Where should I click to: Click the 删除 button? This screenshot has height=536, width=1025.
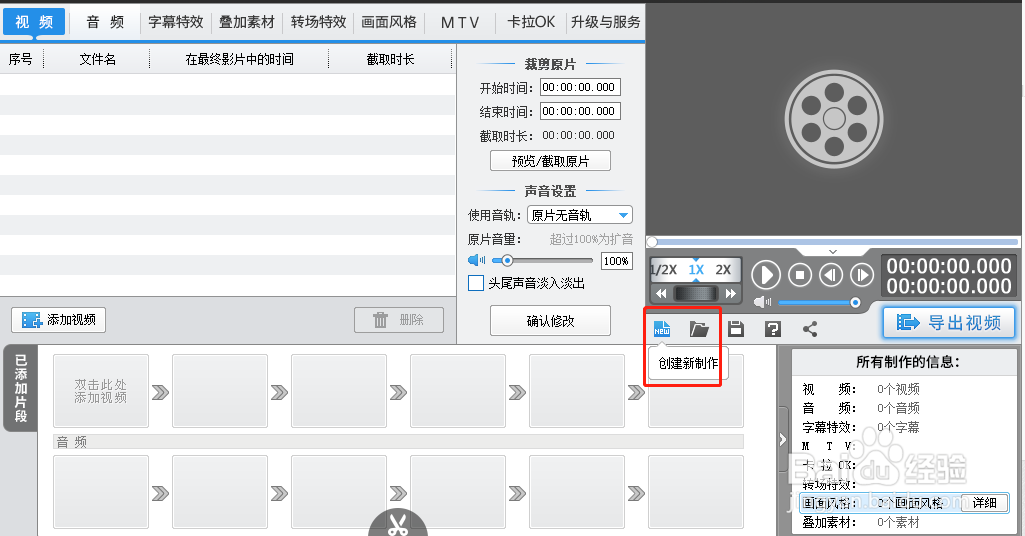click(399, 320)
